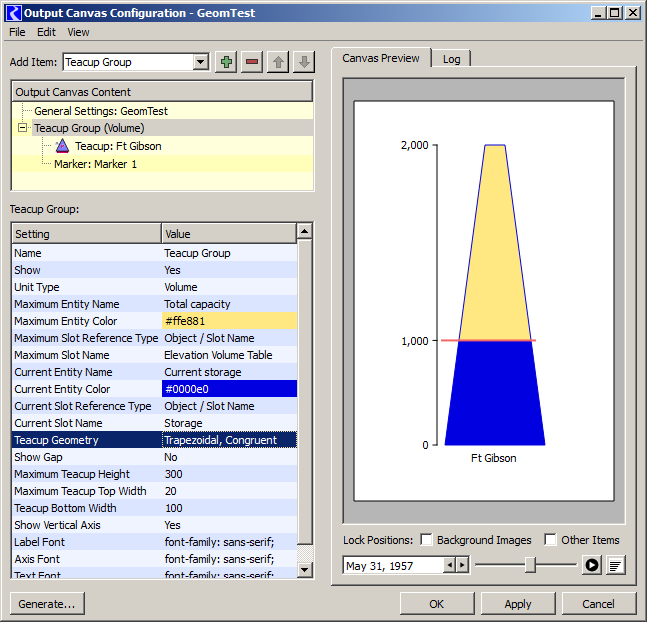The height and width of the screenshot is (622, 647).
Task: Click the May 31, 1957 date field
Action: pos(394,565)
